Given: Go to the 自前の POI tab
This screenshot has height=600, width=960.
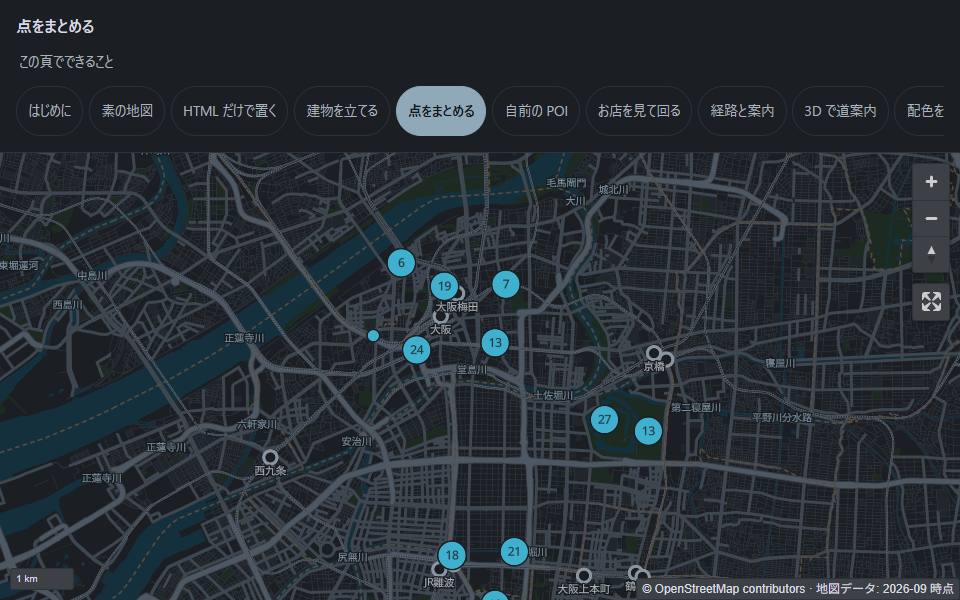Looking at the screenshot, I should point(536,111).
